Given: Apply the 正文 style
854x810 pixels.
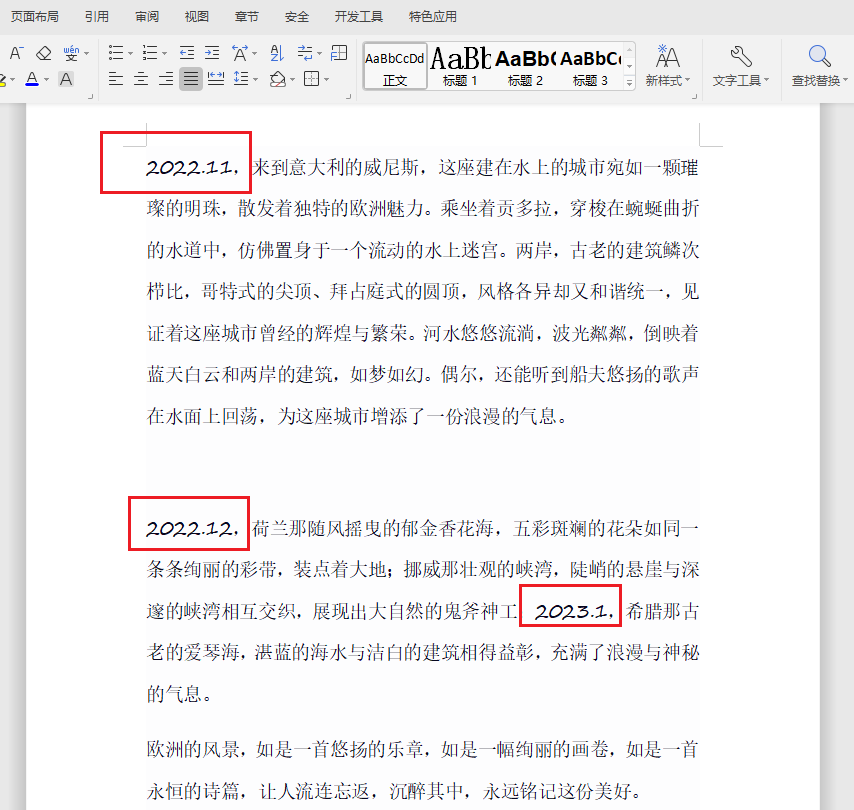Looking at the screenshot, I should coord(394,65).
